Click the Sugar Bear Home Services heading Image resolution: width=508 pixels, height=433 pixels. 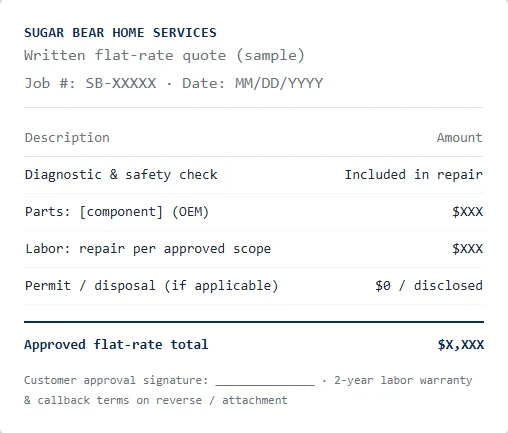click(x=120, y=33)
